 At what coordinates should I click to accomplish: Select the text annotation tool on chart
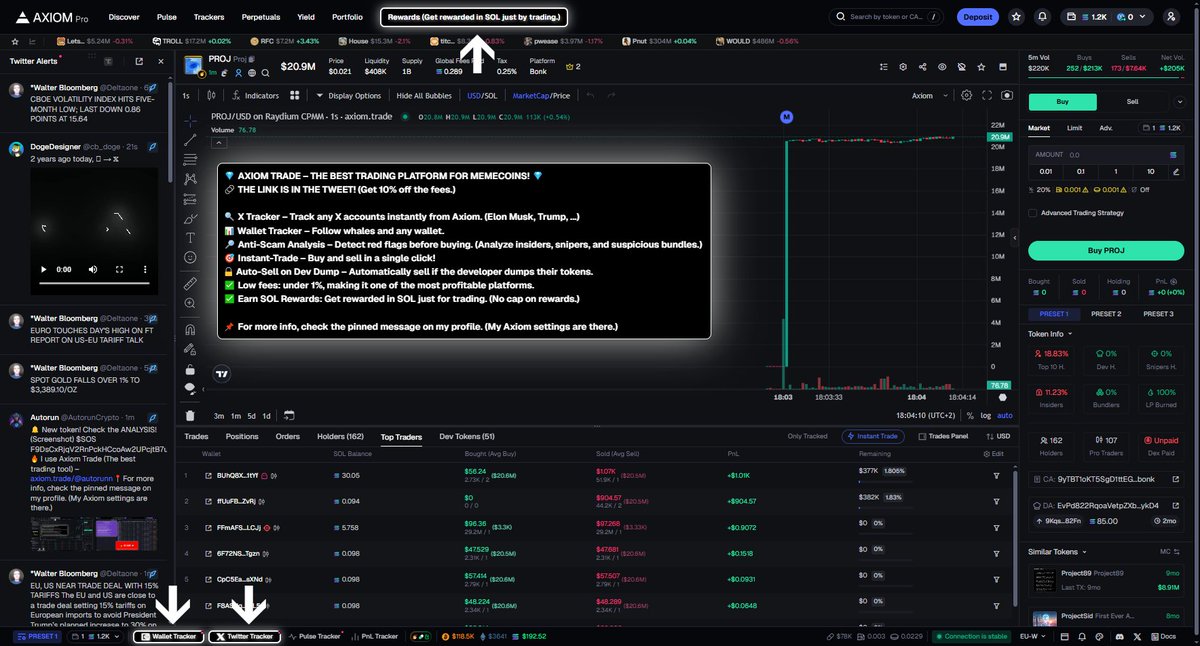coord(190,238)
